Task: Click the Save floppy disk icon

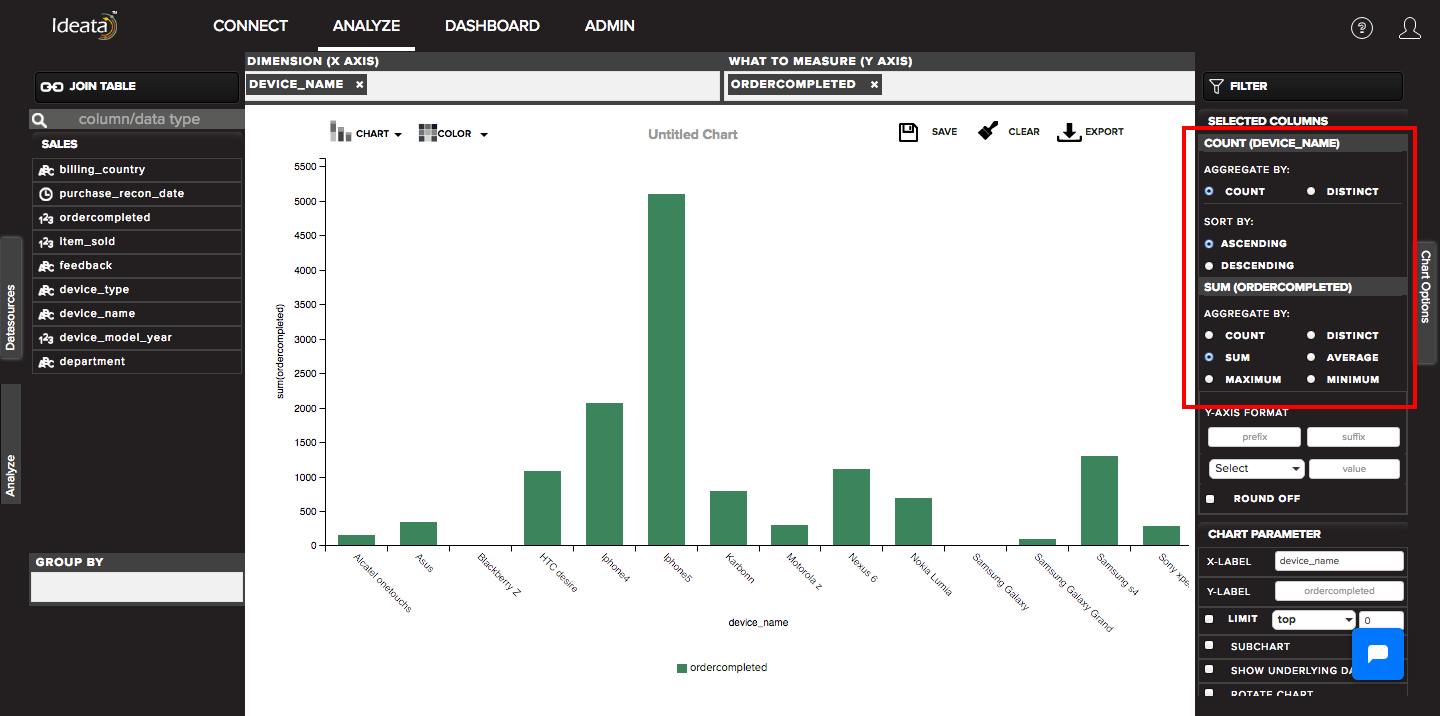Action: (909, 132)
